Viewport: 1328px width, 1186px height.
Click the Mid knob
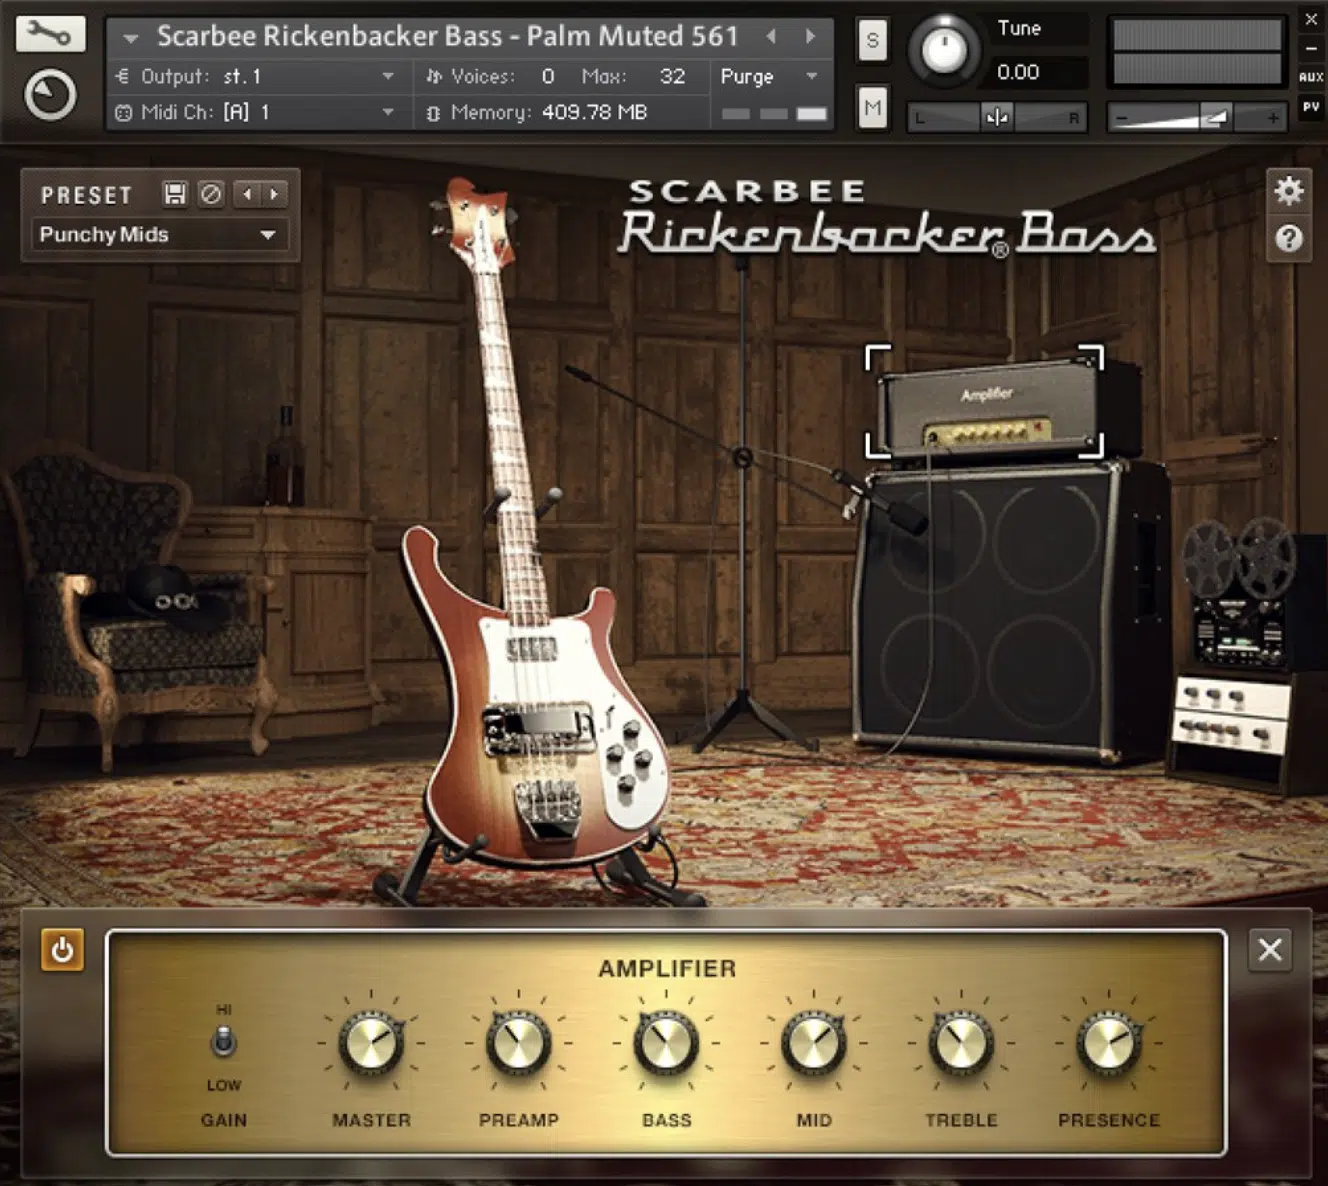[x=814, y=1043]
